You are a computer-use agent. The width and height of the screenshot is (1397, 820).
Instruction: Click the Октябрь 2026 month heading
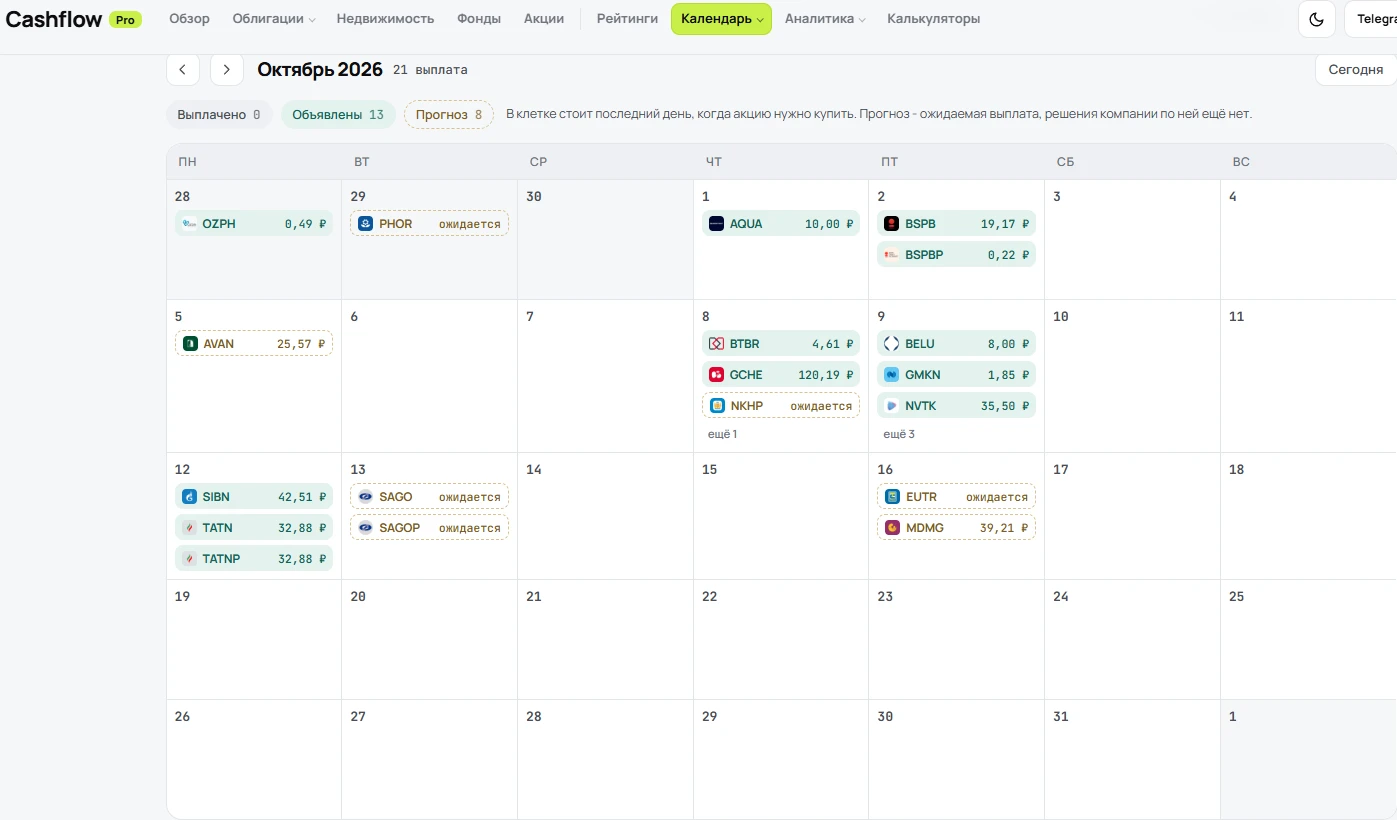[320, 70]
